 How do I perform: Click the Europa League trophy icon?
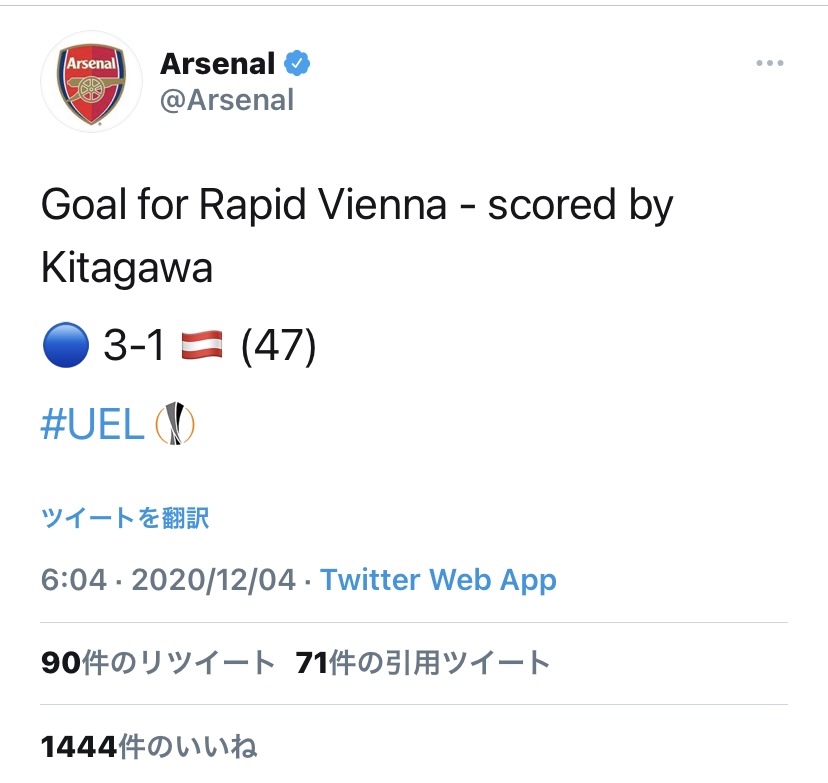(174, 424)
